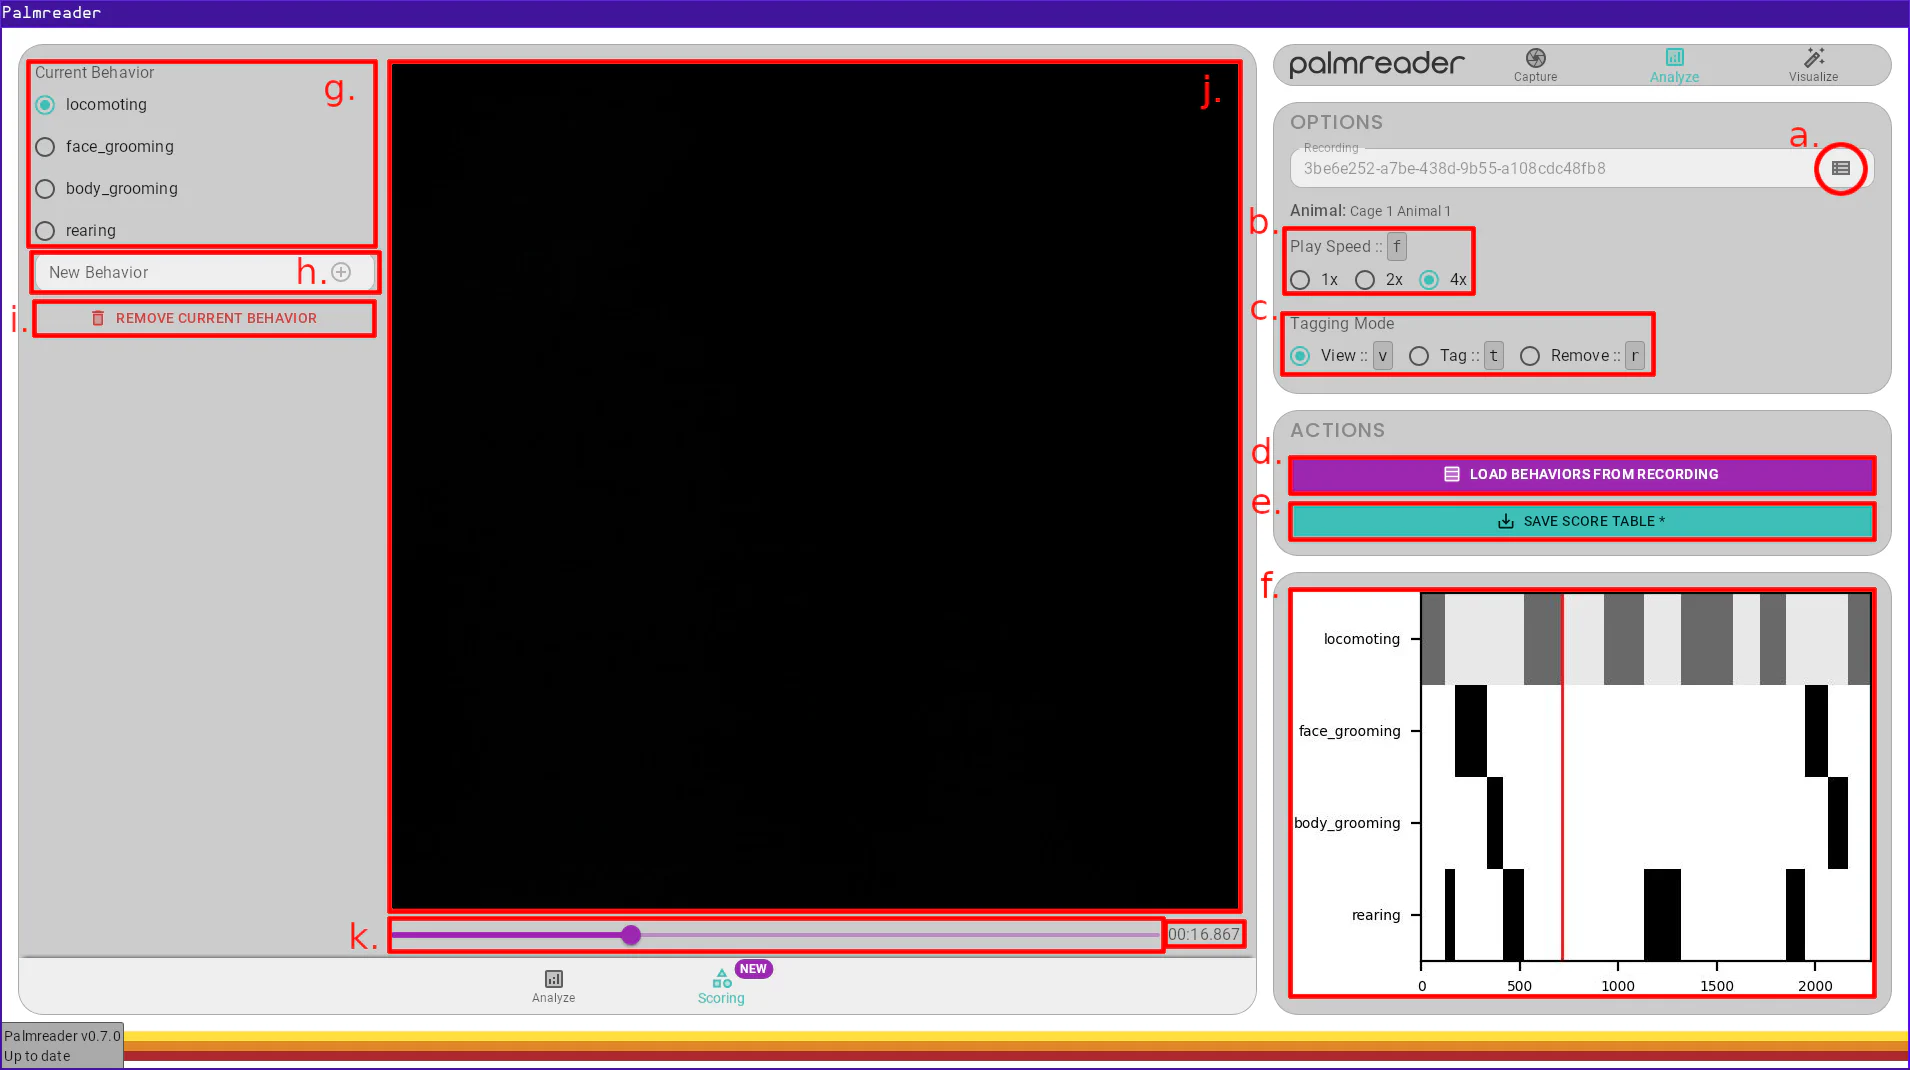Click the Recording ID field
Screen dimensions: 1910x1070
[x=1550, y=169]
